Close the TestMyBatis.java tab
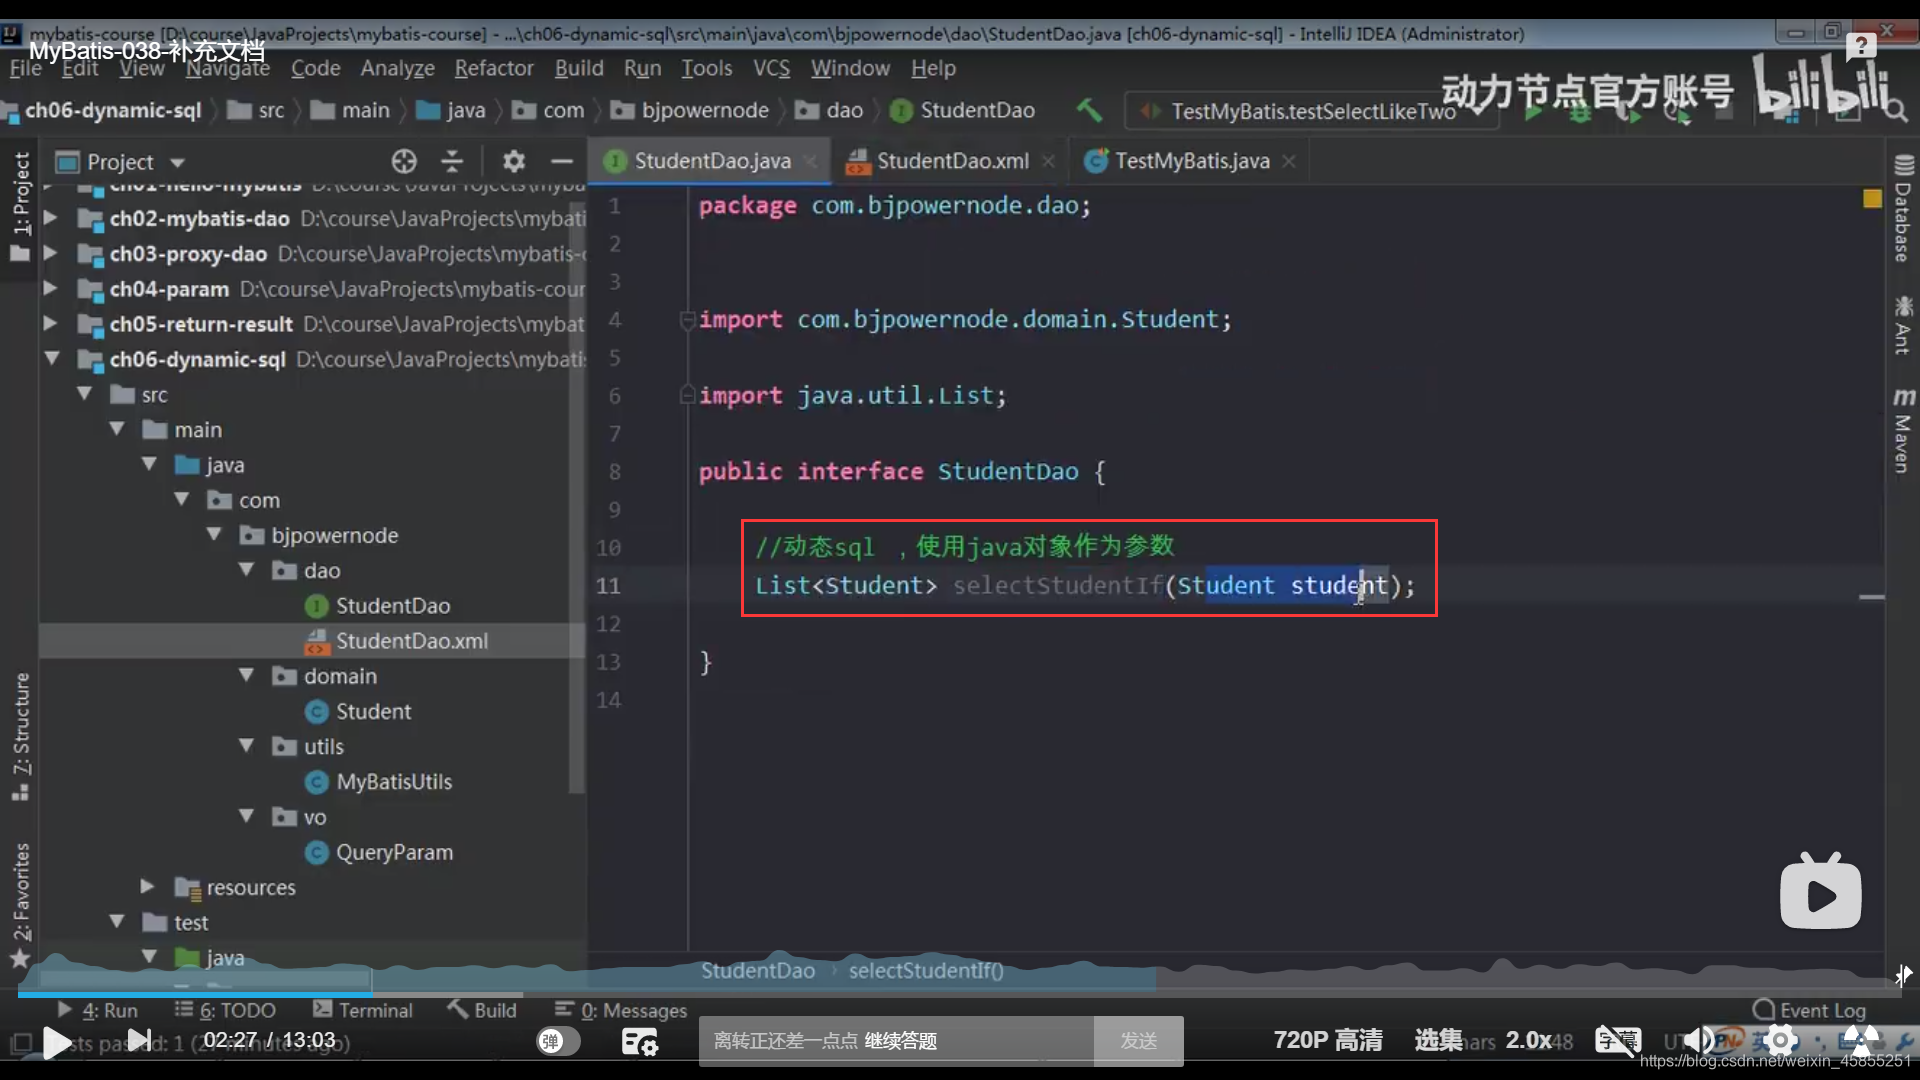The width and height of the screenshot is (1920, 1080). pos(1289,161)
